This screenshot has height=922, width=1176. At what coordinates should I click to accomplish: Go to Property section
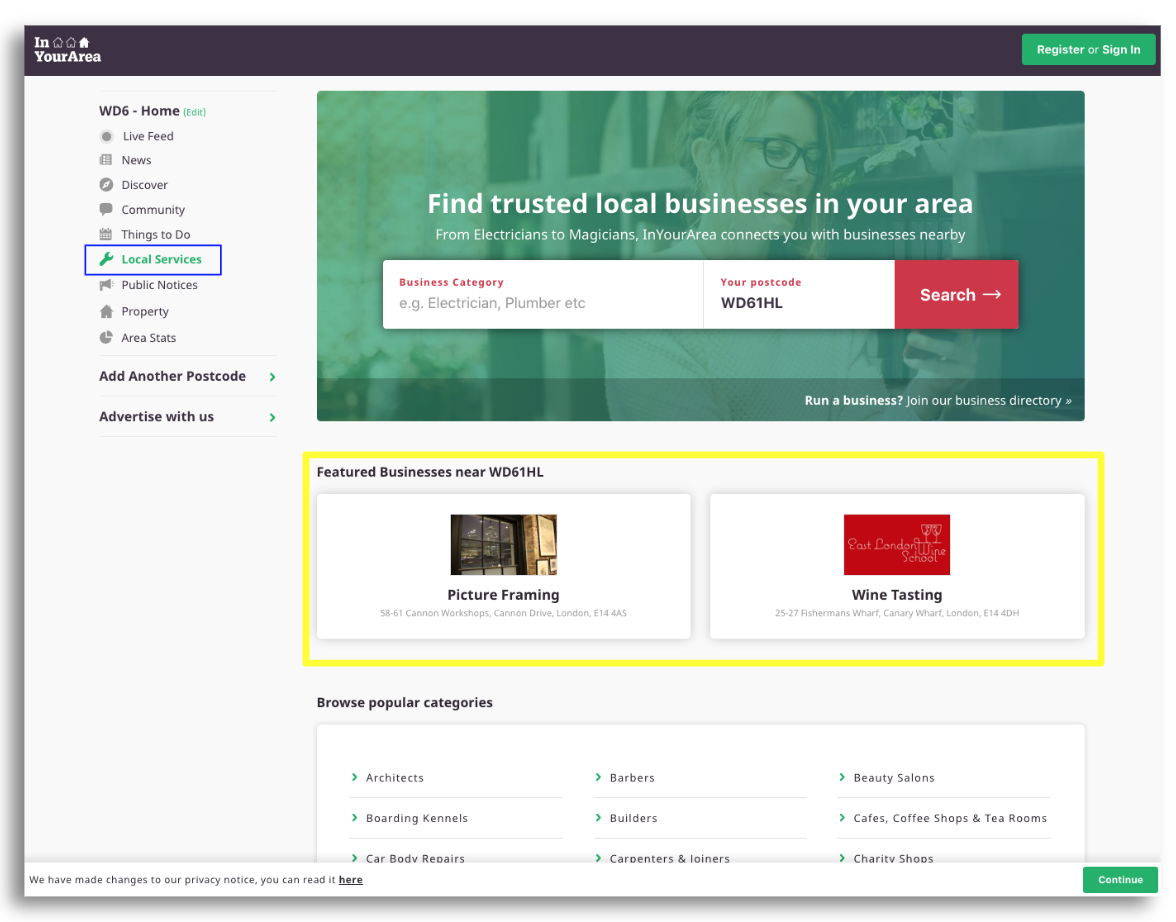(x=145, y=311)
